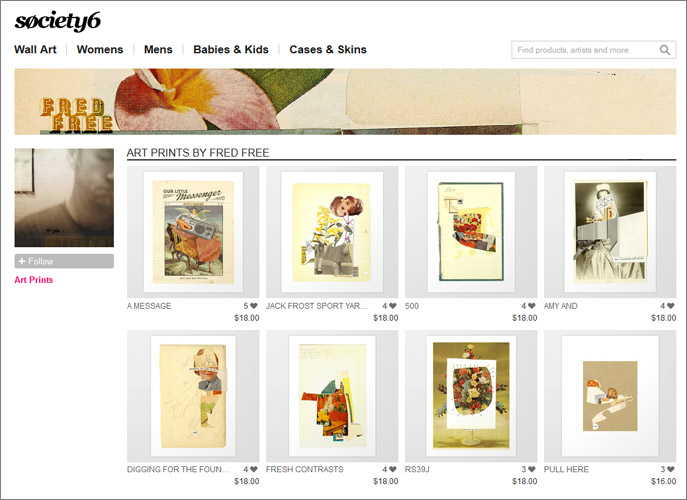Click heart icon beside AMY AND
687x500 pixels.
tap(670, 306)
